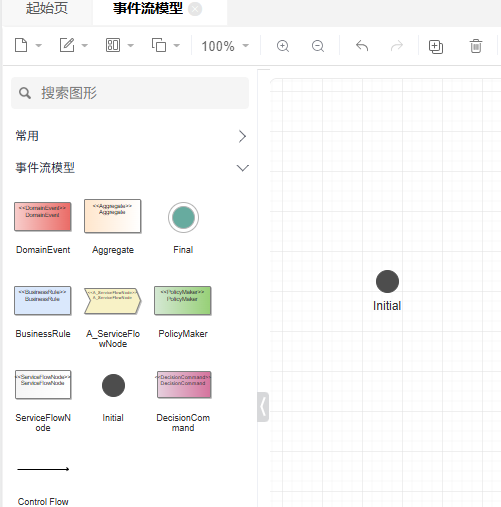Close the 事件流模型 tab
501x507 pixels.
pyautogui.click(x=195, y=9)
